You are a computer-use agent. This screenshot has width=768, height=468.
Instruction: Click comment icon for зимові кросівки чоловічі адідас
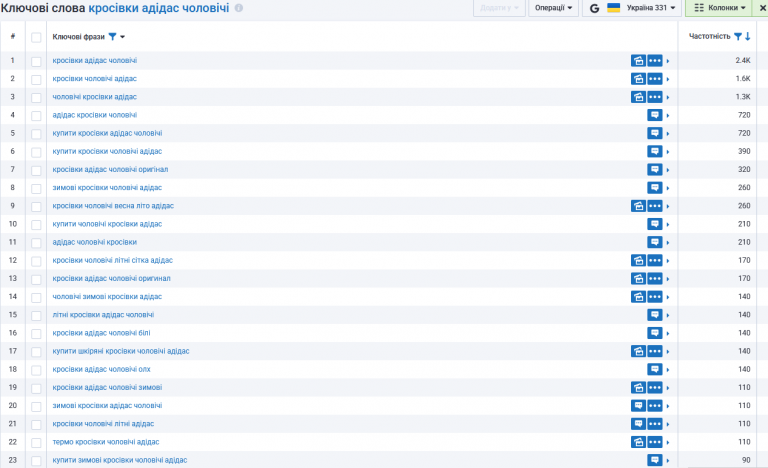(655, 188)
